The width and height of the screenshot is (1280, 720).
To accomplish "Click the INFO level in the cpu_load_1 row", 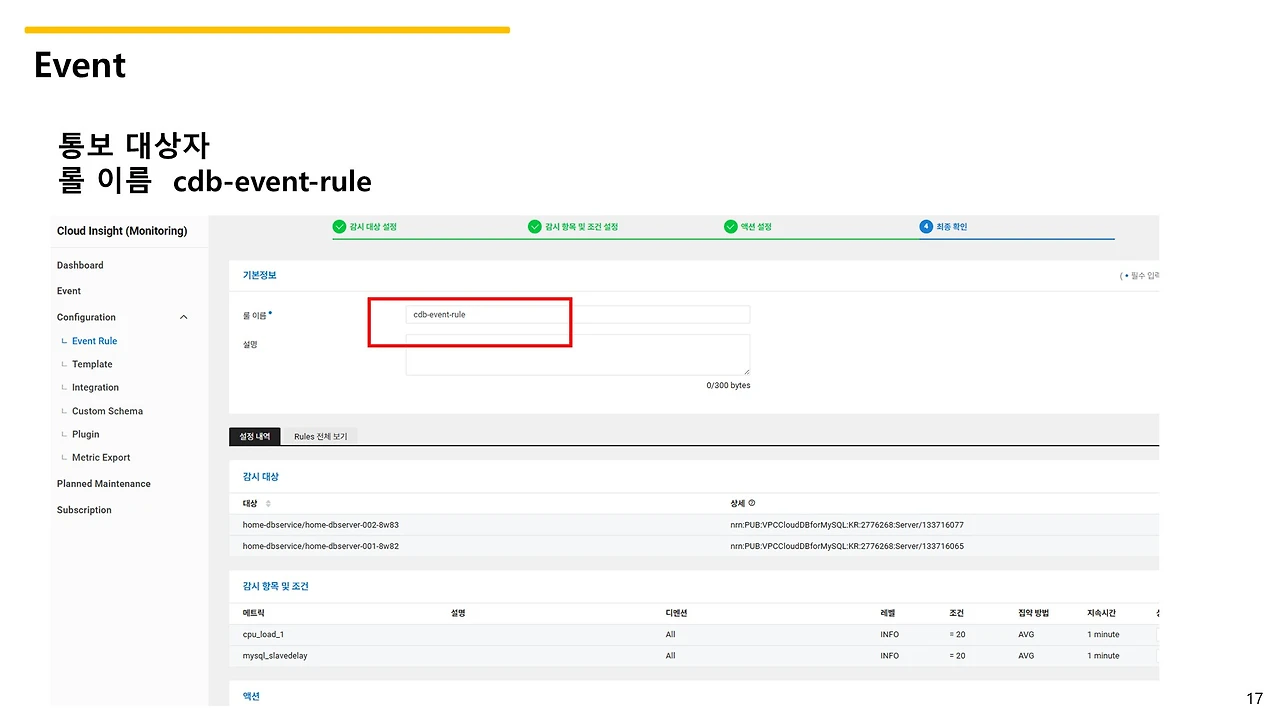I will click(x=890, y=635).
